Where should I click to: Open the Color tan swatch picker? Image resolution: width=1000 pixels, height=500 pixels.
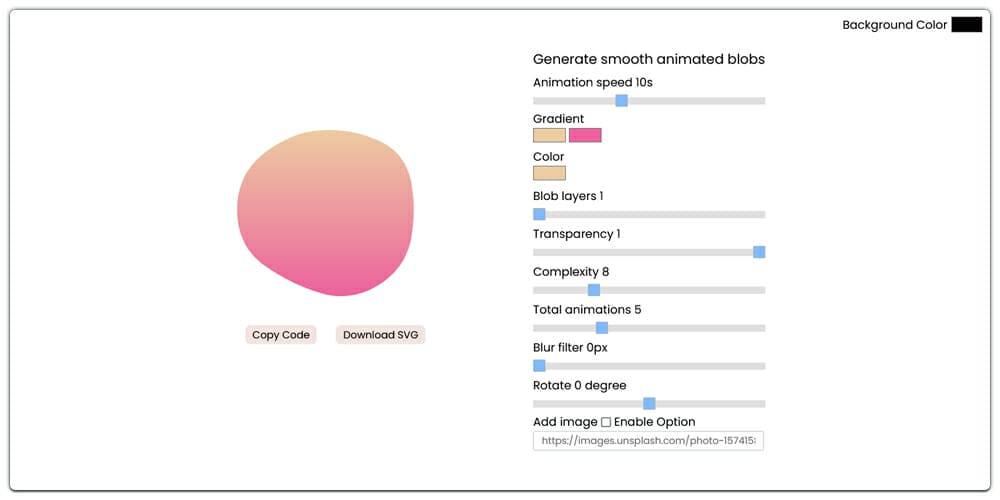point(549,173)
